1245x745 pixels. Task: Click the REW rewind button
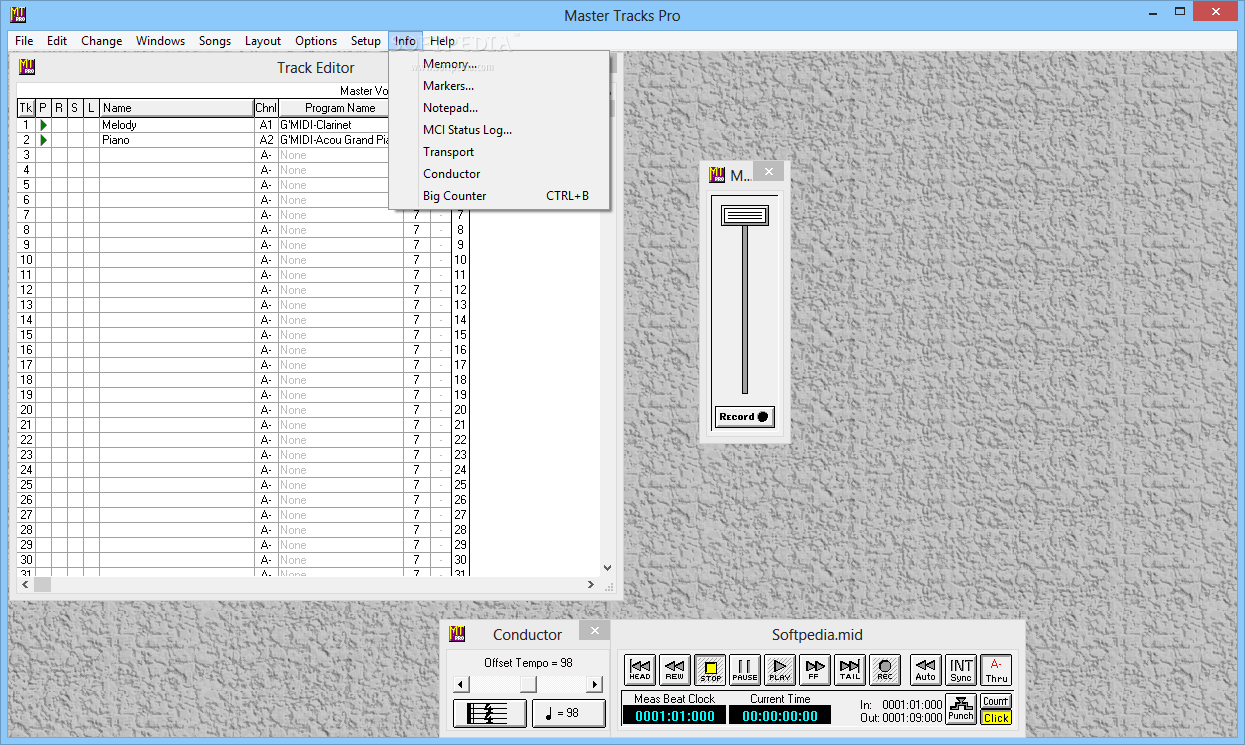pyautogui.click(x=675, y=670)
